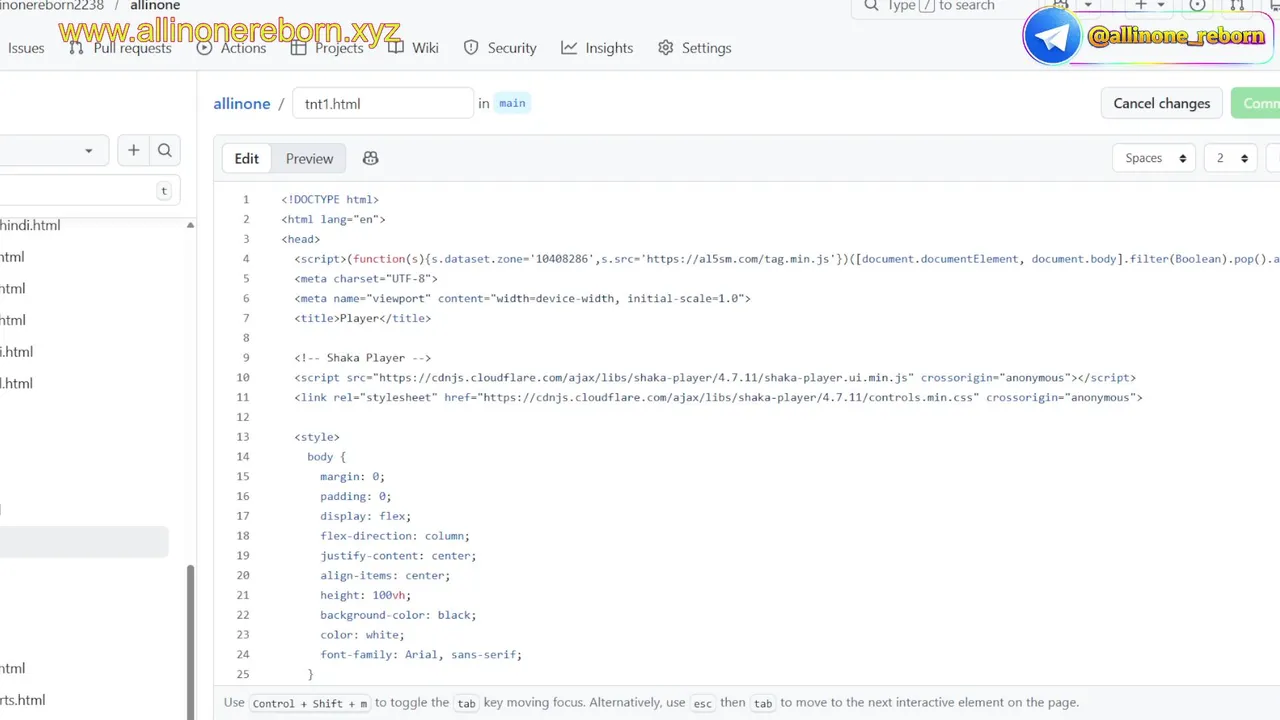This screenshot has width=1280, height=720.
Task: Click the search files magnifier icon
Action: pos(165,151)
